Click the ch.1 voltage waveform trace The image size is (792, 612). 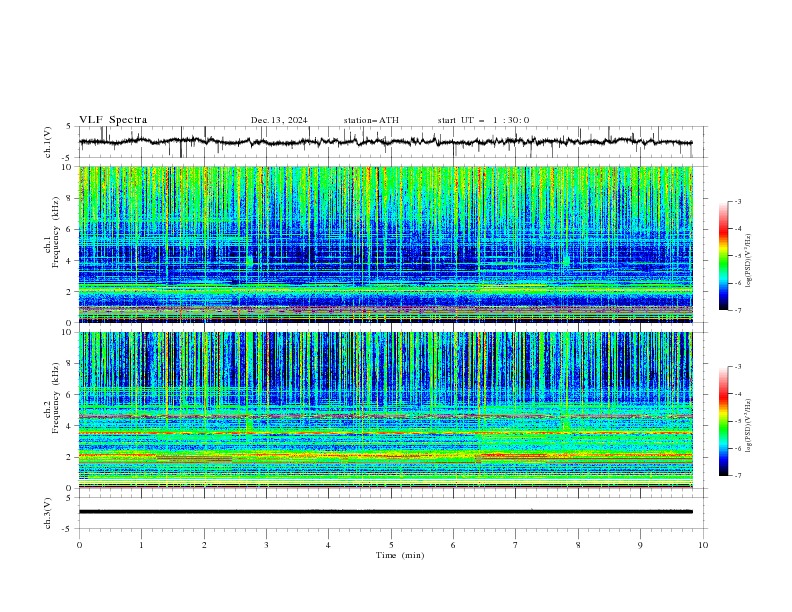pos(386,142)
